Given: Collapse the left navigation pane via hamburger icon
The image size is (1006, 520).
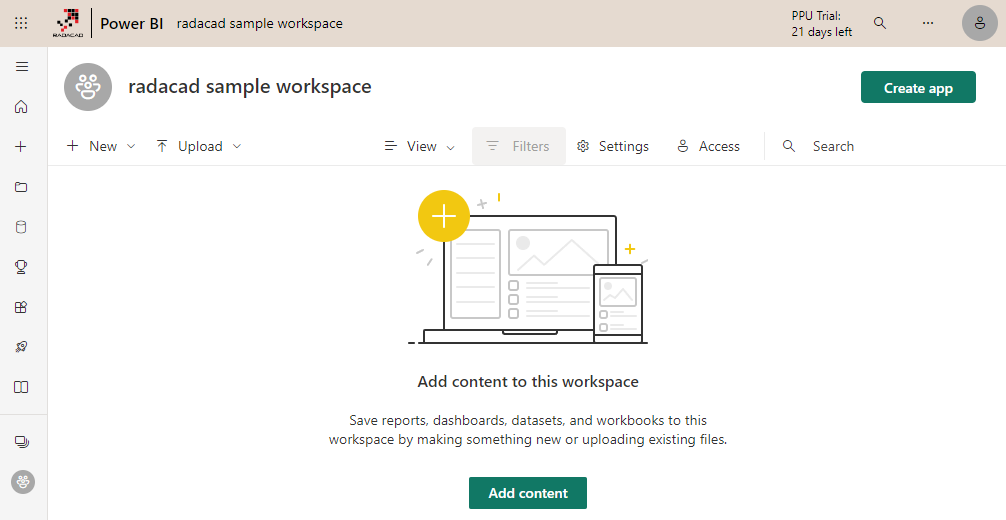Looking at the screenshot, I should [x=21, y=67].
